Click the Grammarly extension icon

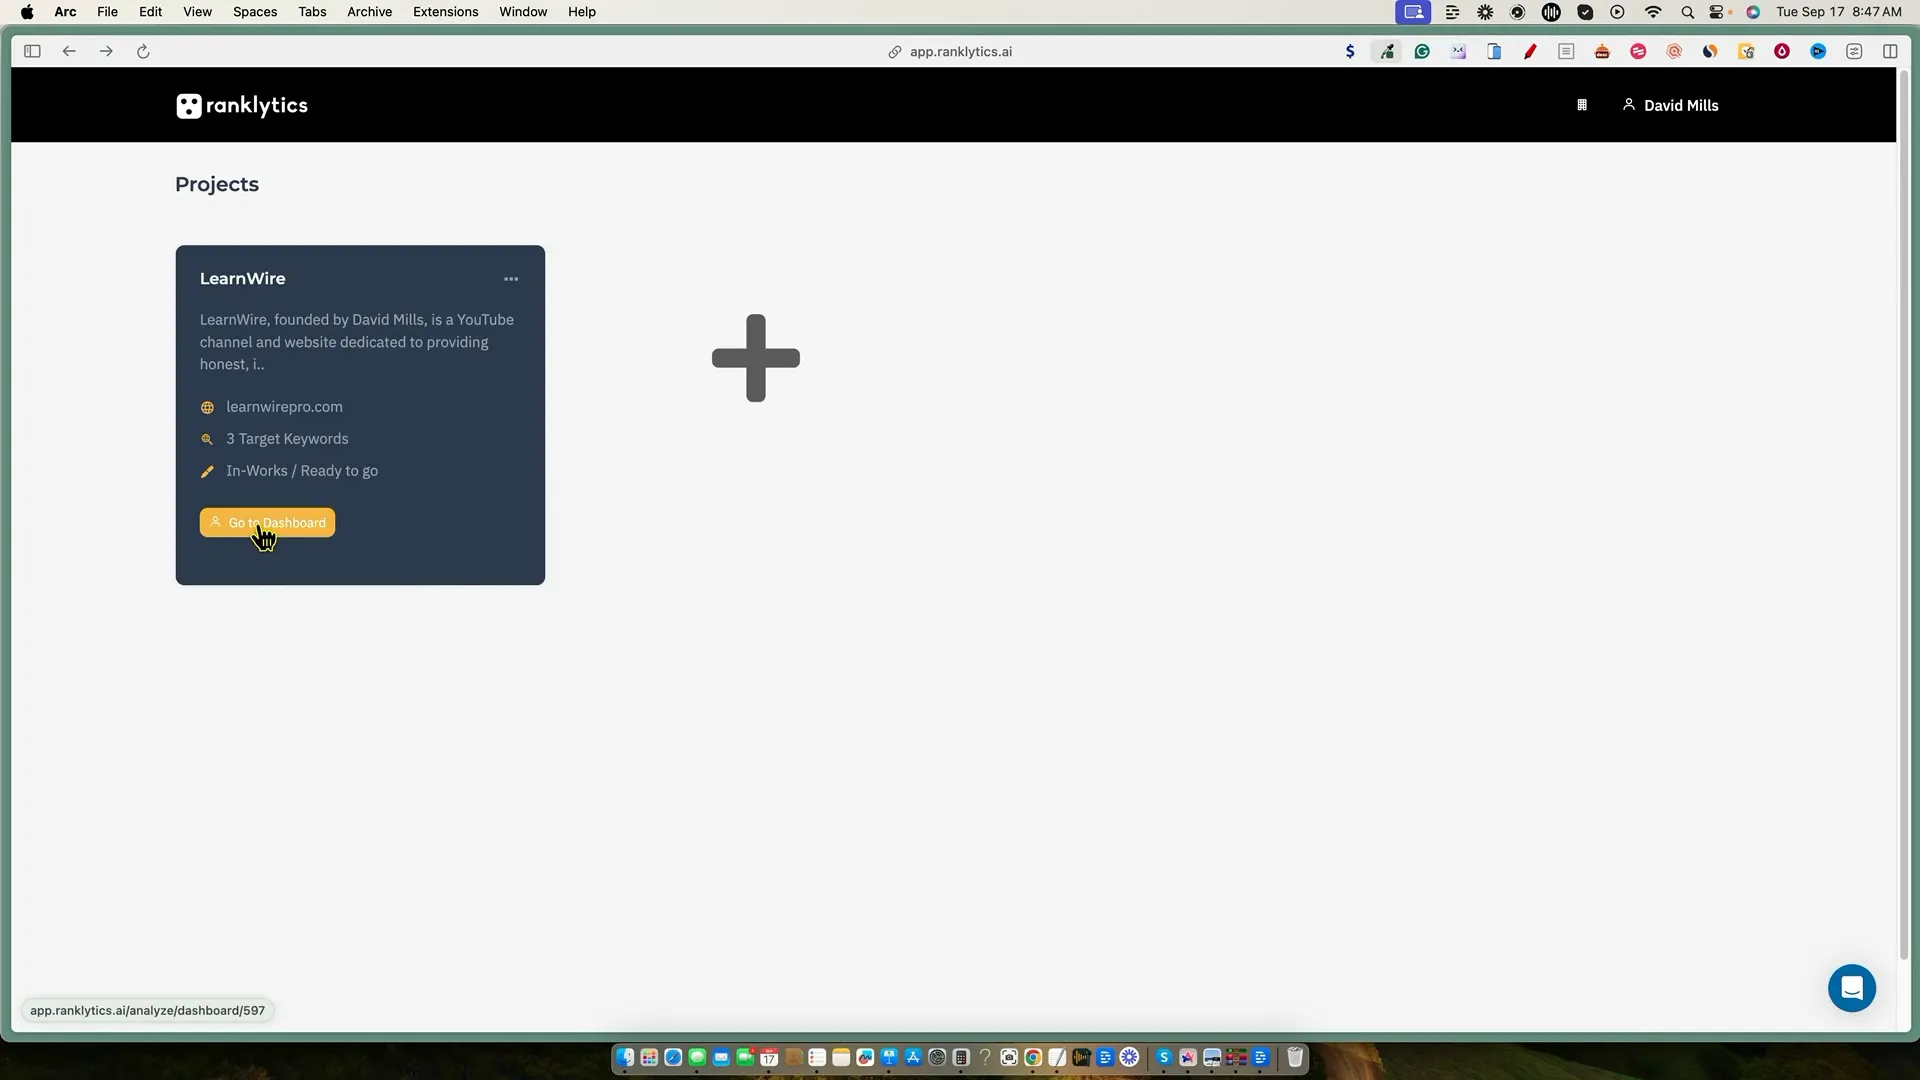[x=1422, y=51]
